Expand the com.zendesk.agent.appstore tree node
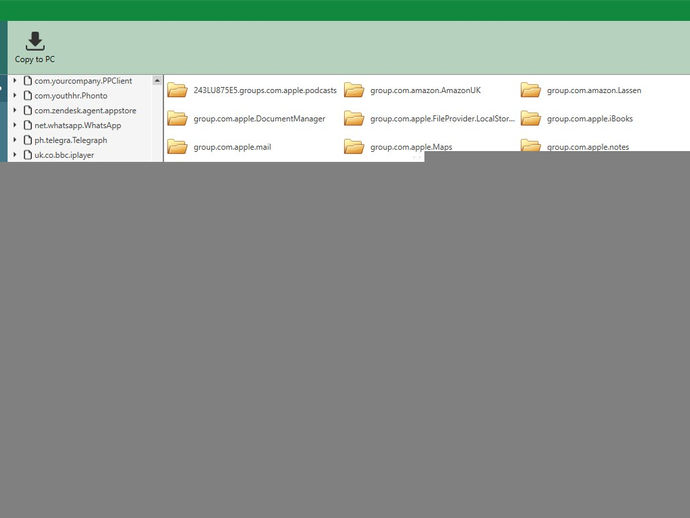The height and width of the screenshot is (518, 690). pyautogui.click(x=15, y=110)
